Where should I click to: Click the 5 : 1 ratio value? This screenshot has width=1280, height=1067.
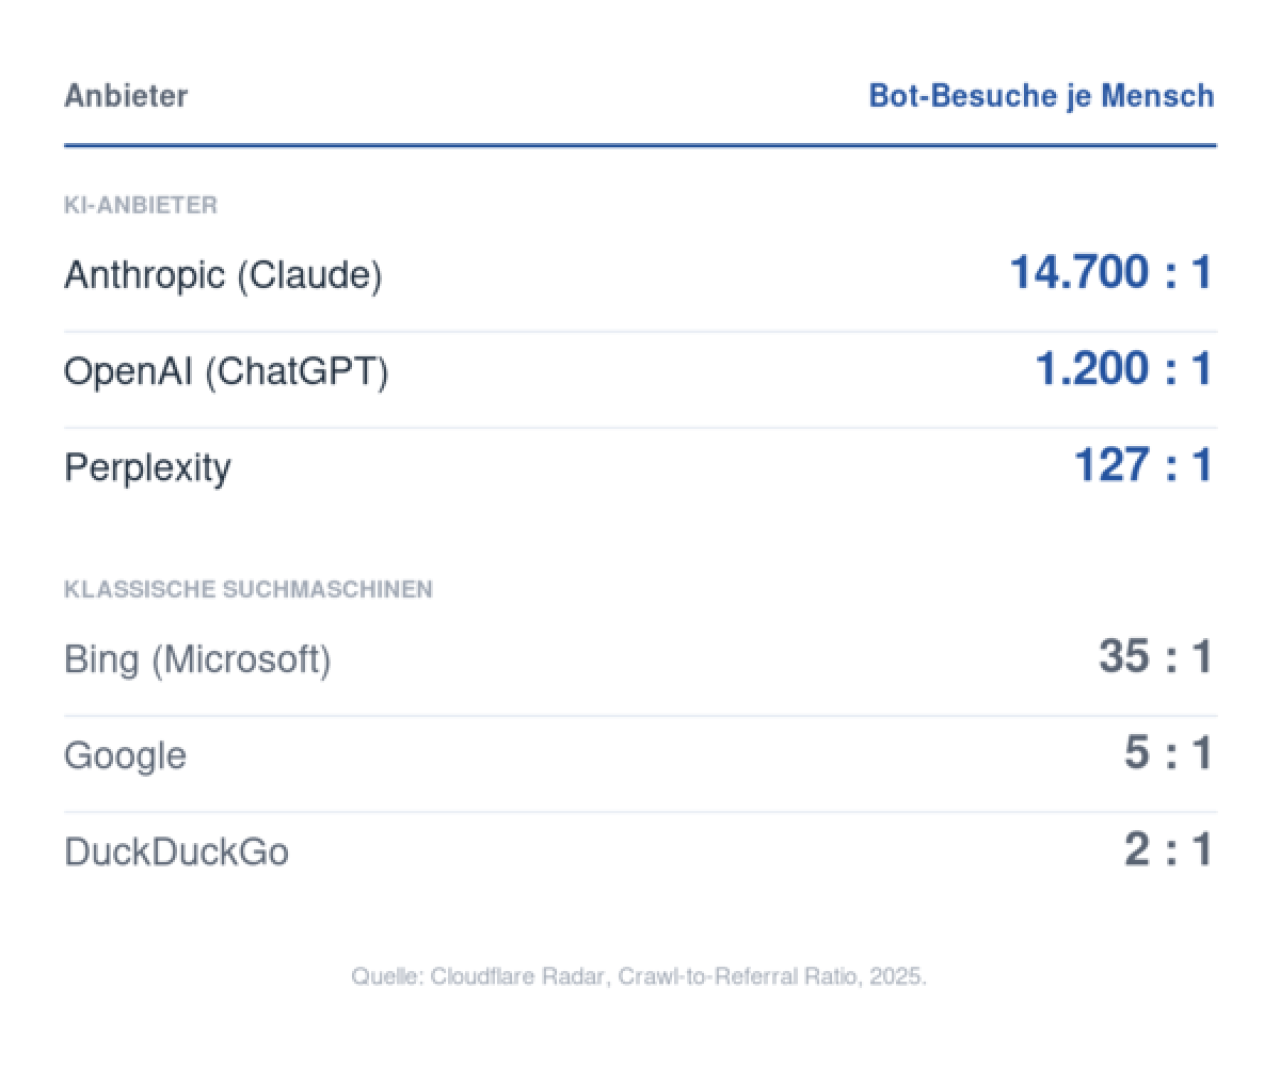pos(1168,753)
